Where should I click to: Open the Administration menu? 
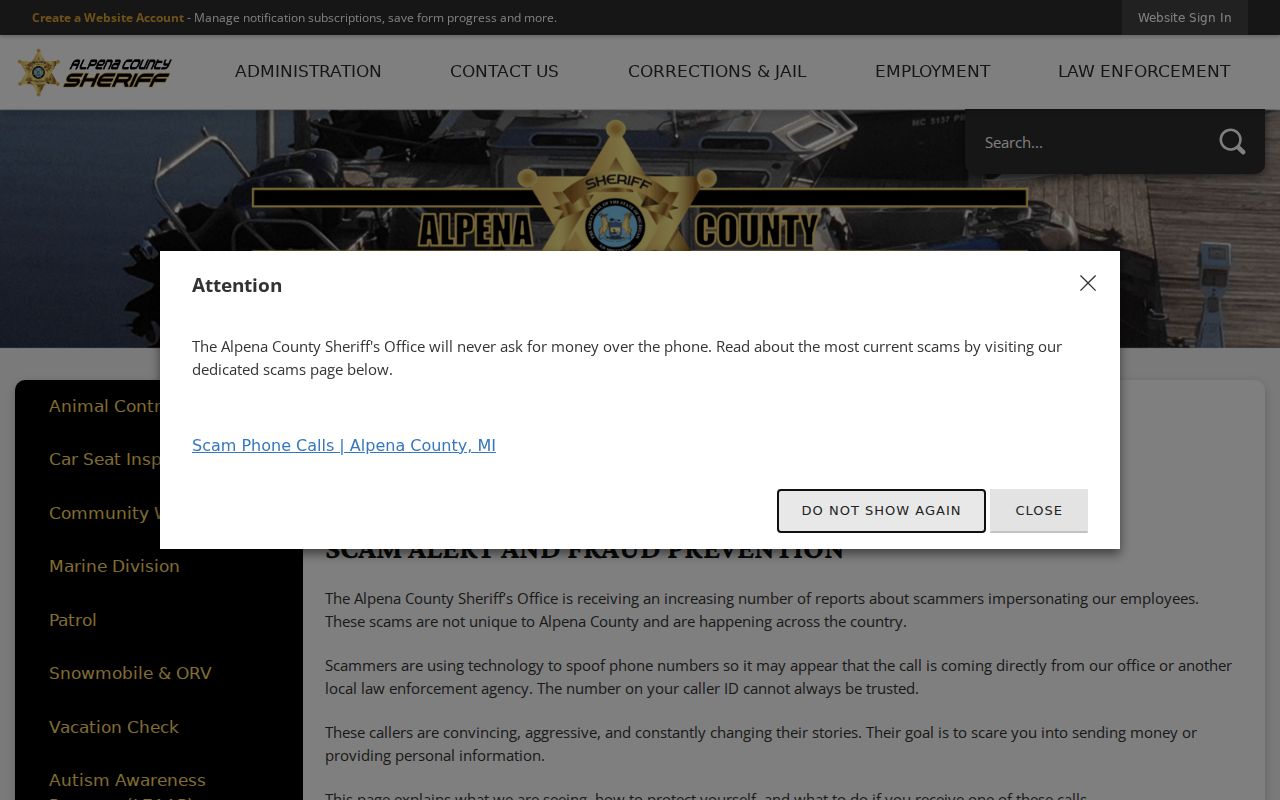308,72
